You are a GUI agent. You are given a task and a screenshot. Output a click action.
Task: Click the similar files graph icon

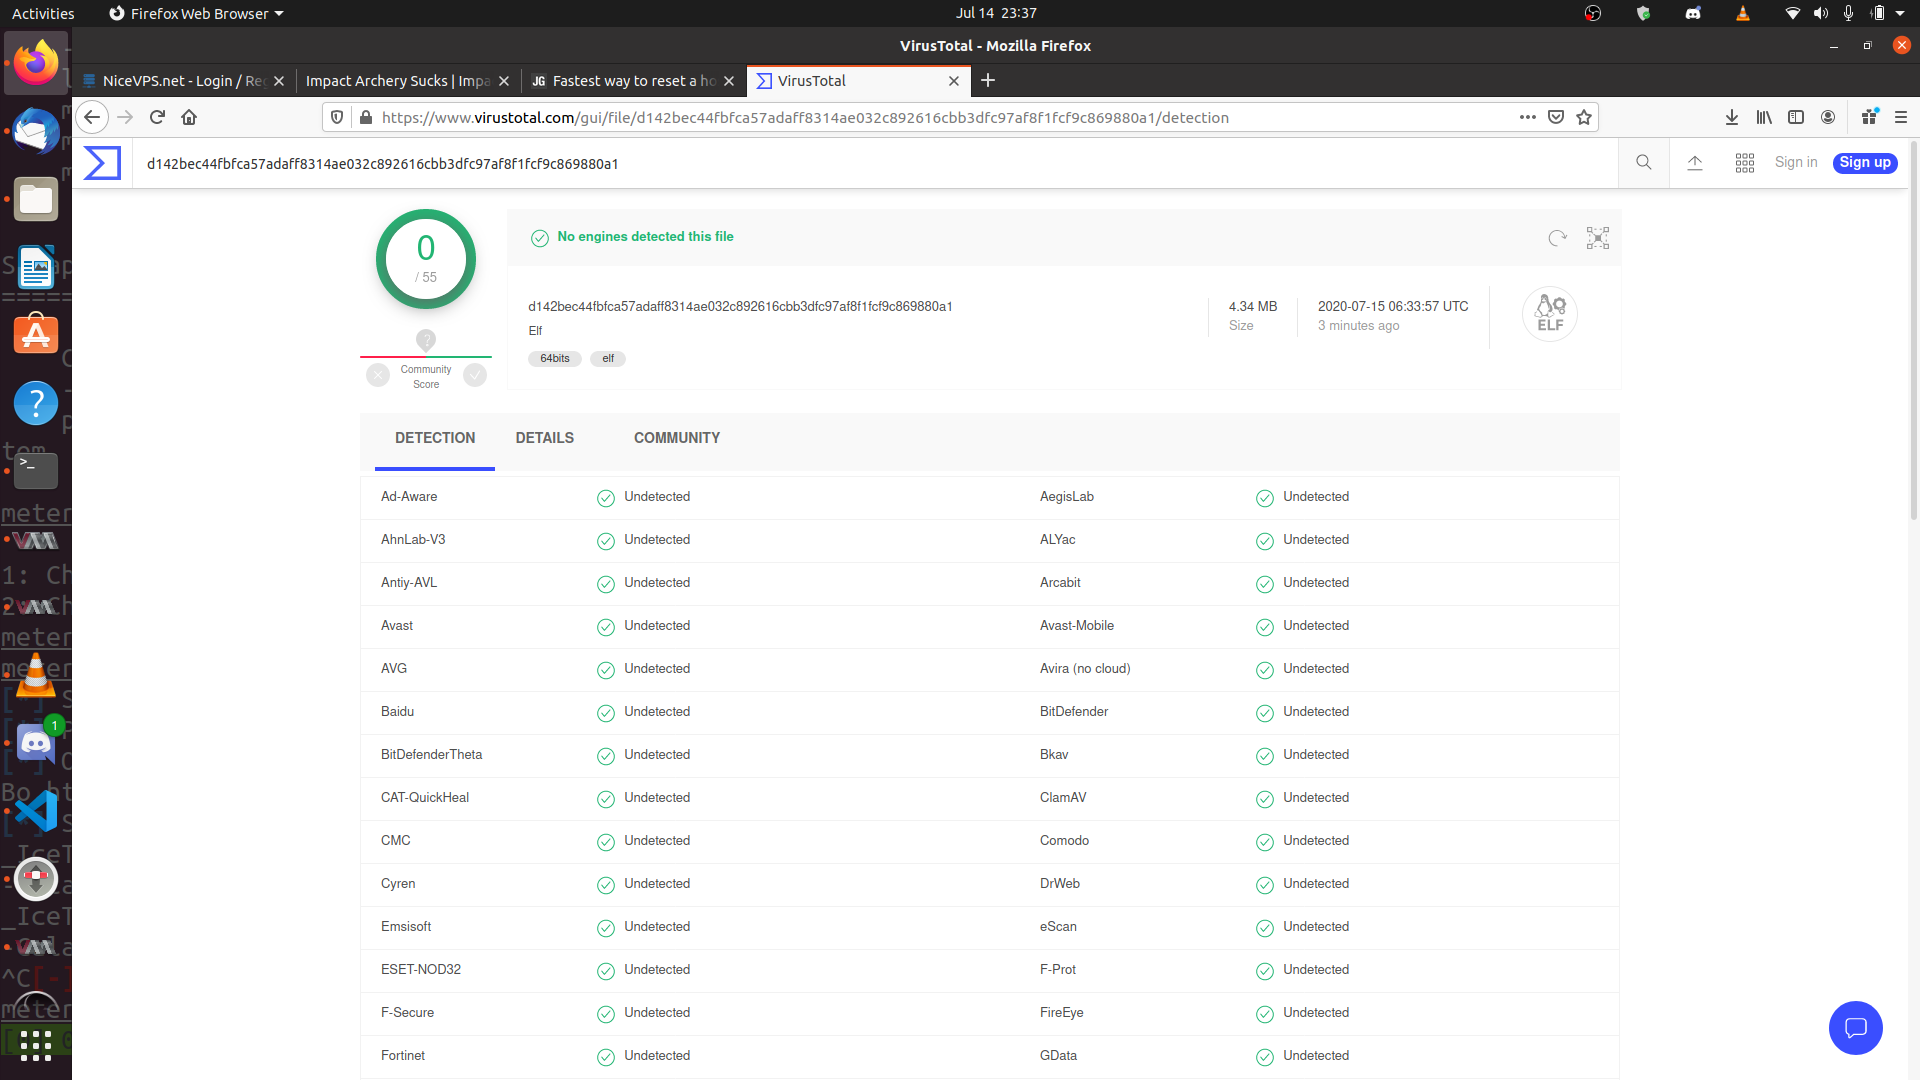(x=1598, y=238)
